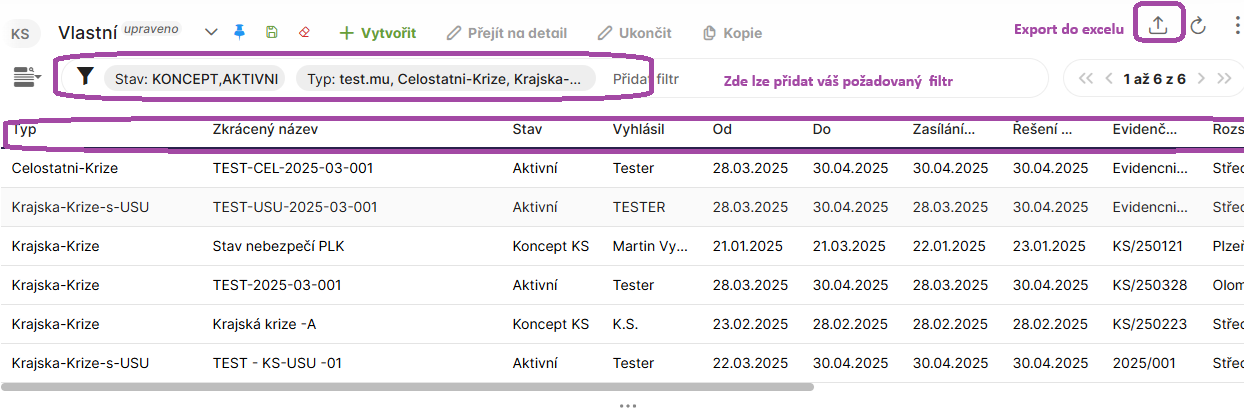The image size is (1244, 408).
Task: Open the Stav: KONCEPT,AKTIVNI filter chip
Action: [x=194, y=78]
